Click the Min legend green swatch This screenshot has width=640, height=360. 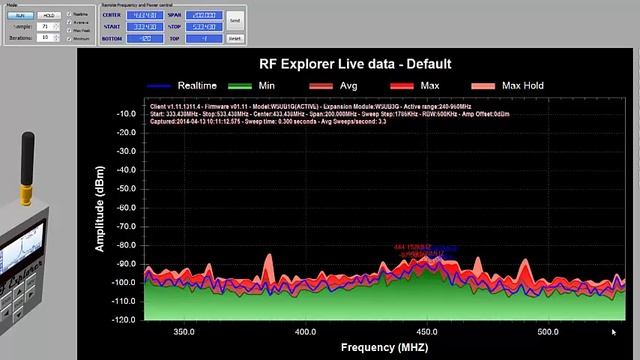pyautogui.click(x=240, y=86)
